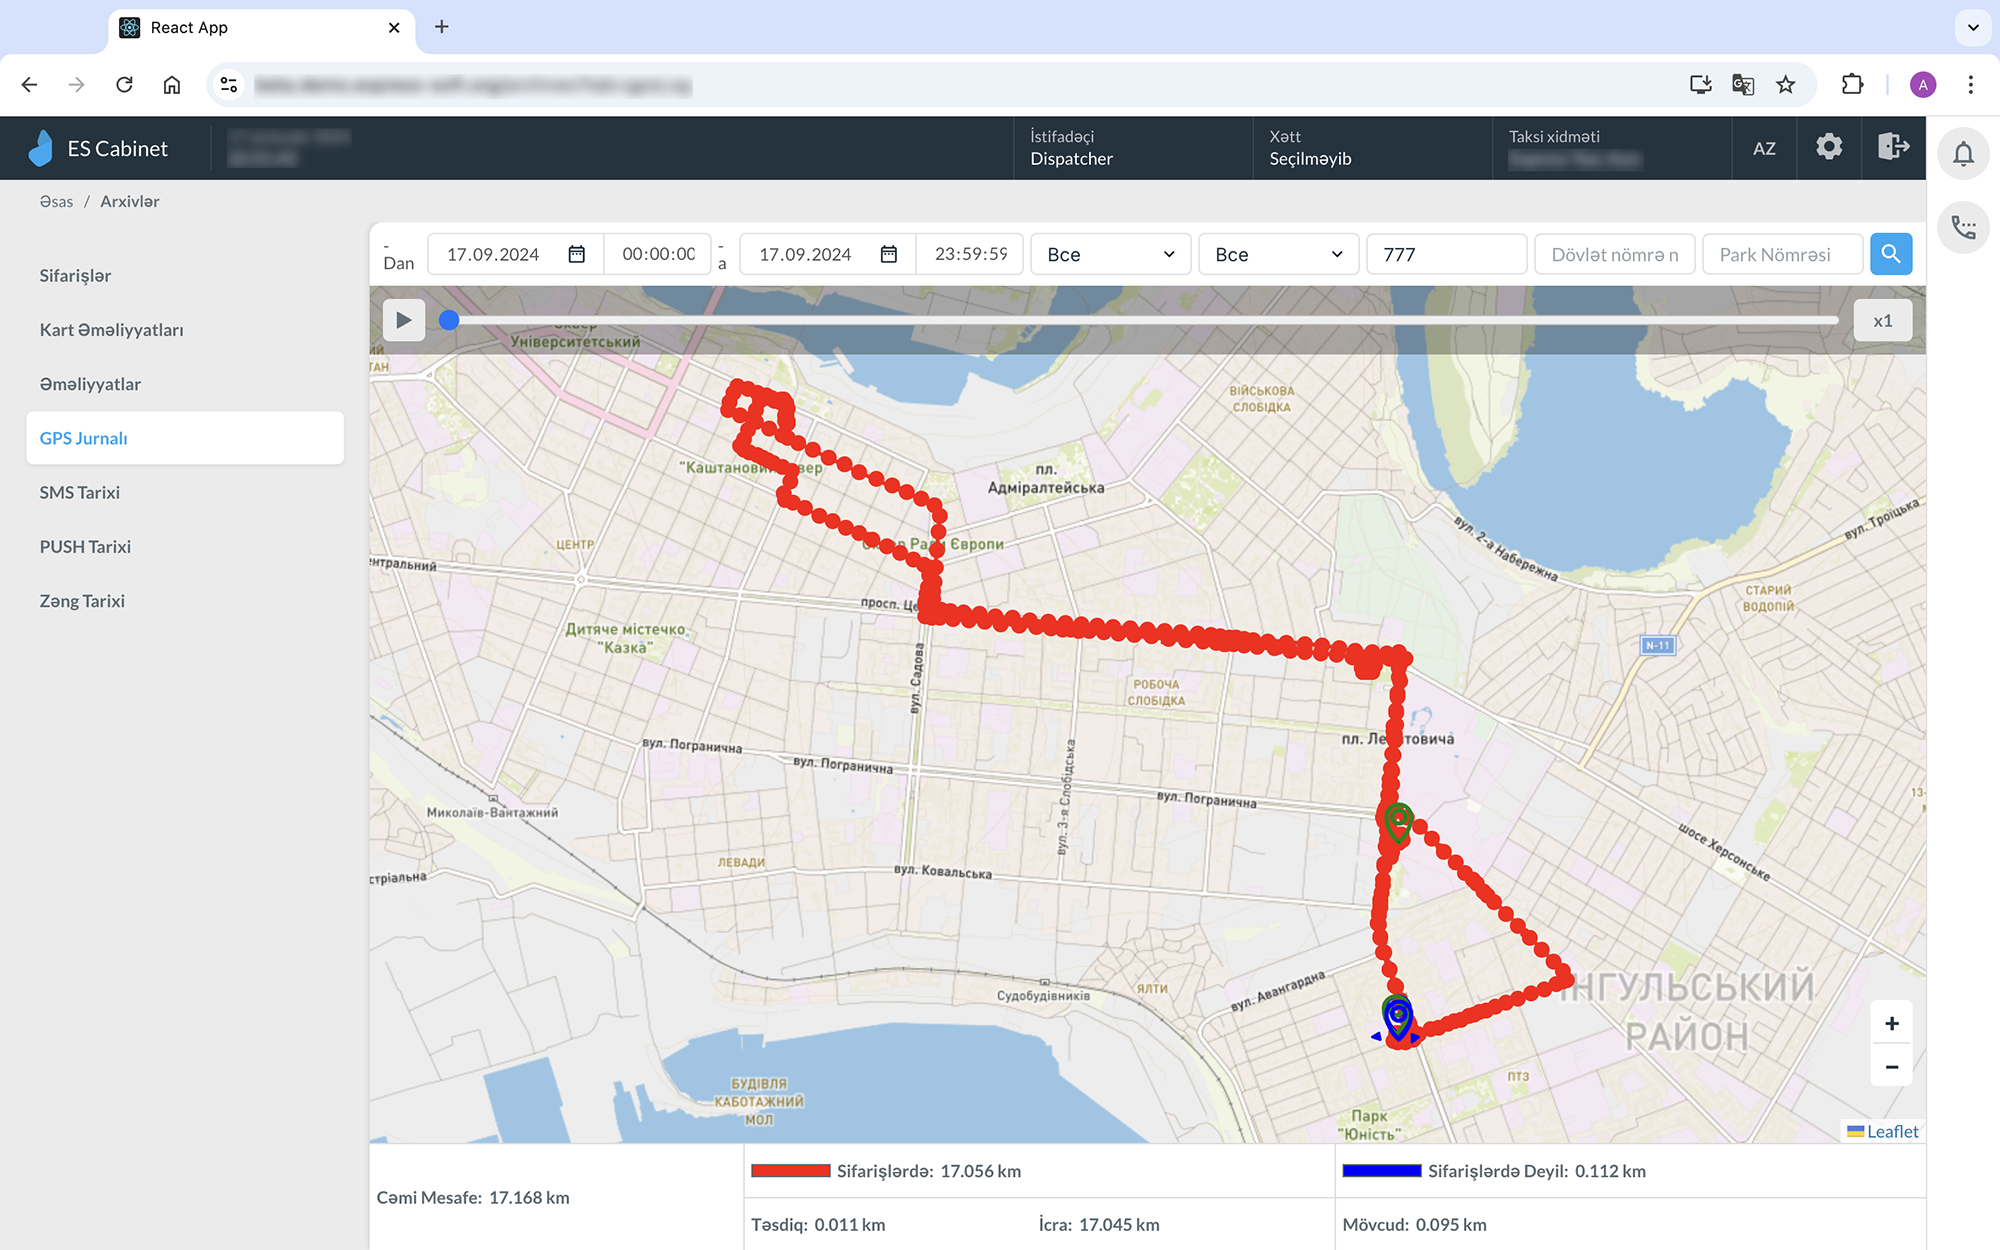
Task: Open Sifarişlər in sidebar
Action: point(75,275)
